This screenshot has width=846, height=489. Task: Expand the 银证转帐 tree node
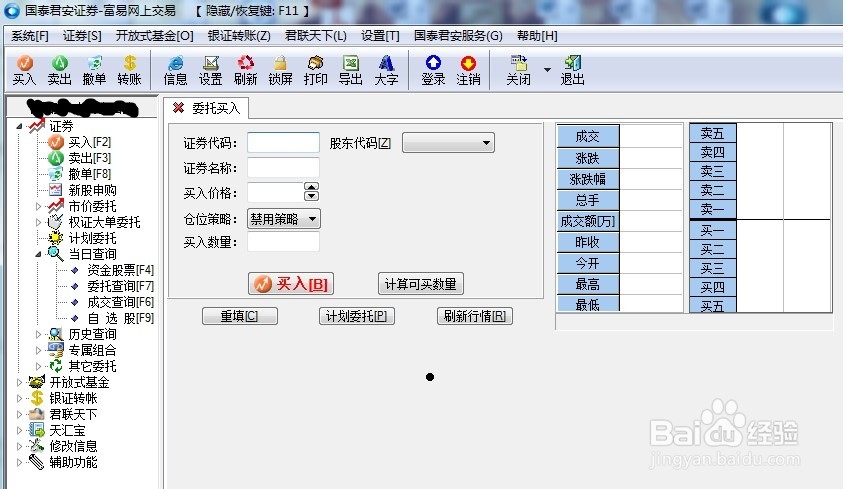19,398
